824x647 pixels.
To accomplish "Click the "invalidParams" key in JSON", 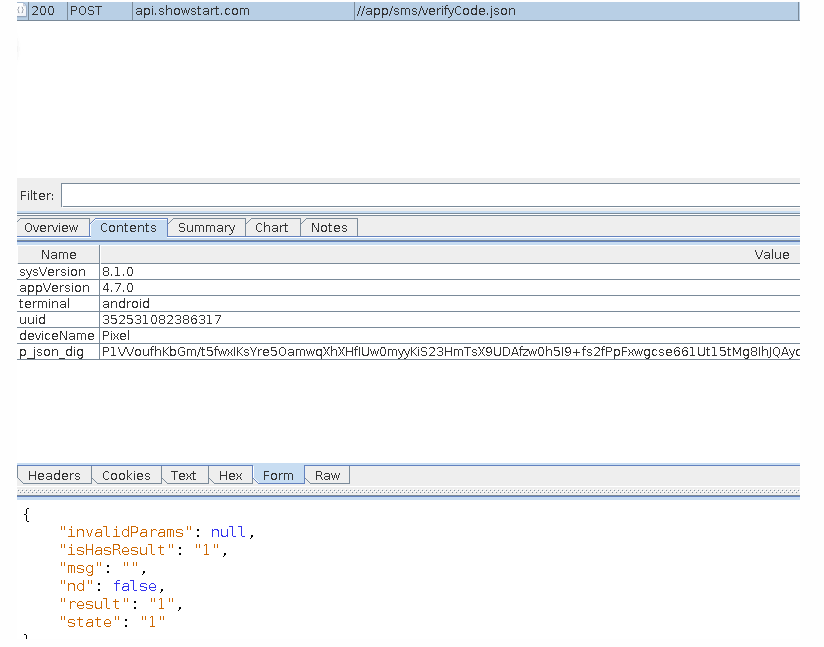I will (126, 532).
